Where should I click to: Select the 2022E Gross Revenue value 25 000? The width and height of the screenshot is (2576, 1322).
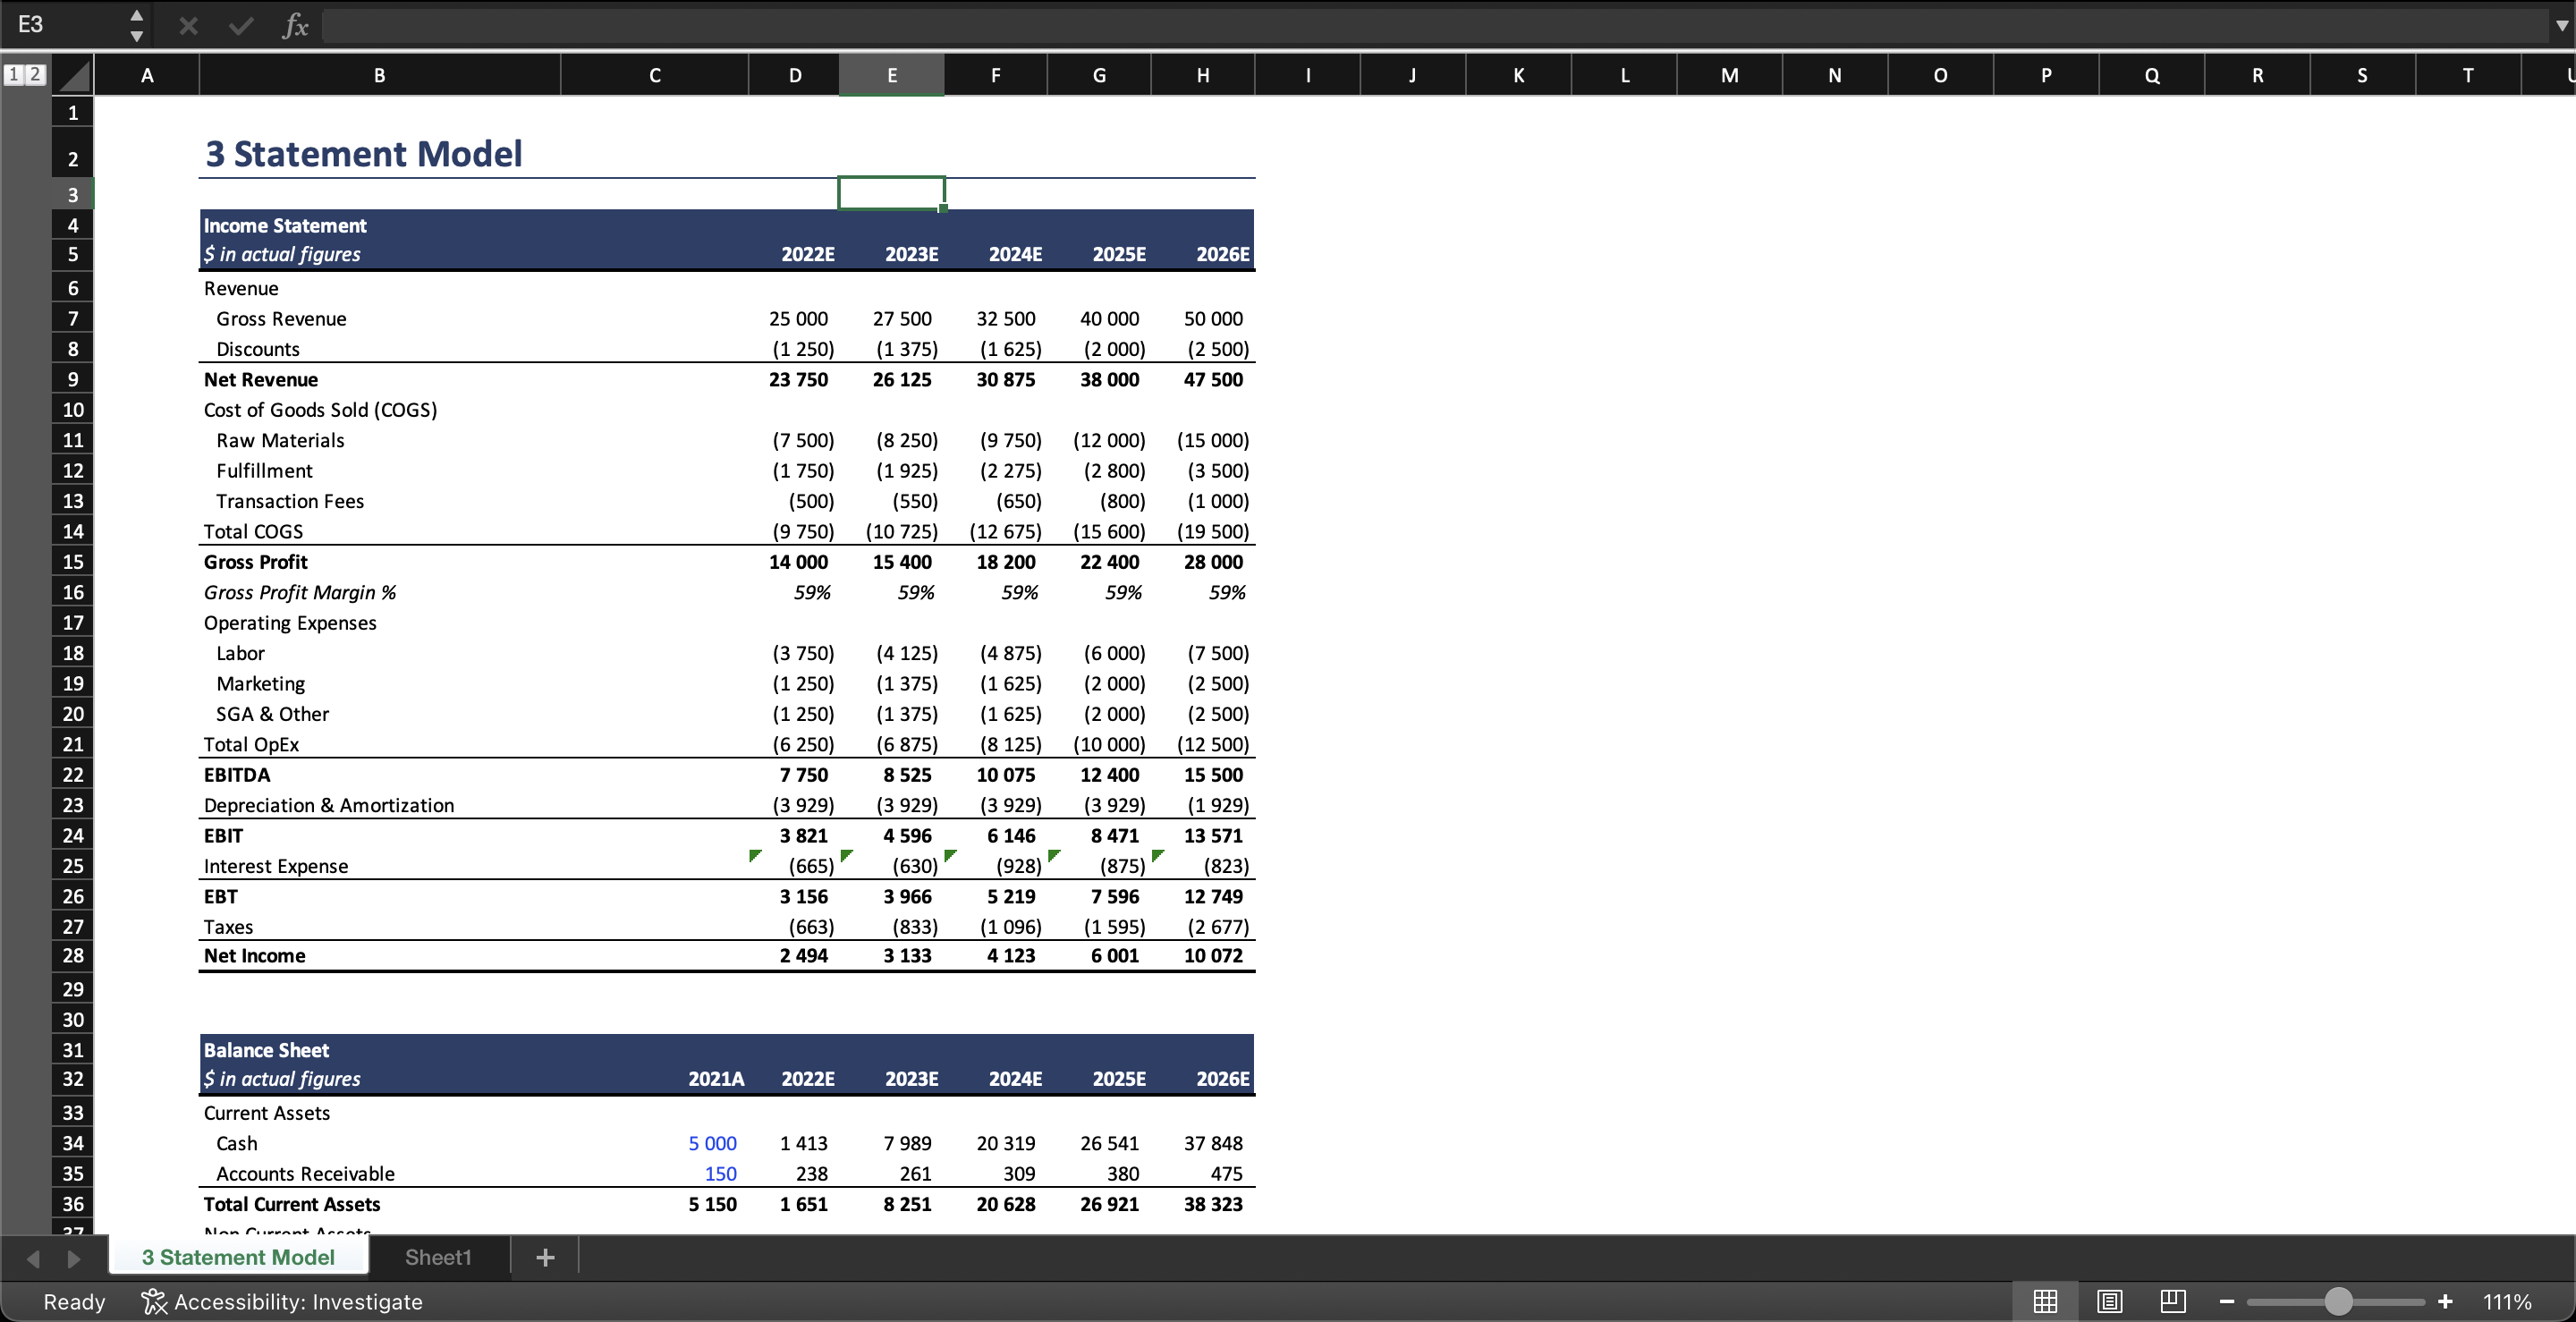click(798, 318)
